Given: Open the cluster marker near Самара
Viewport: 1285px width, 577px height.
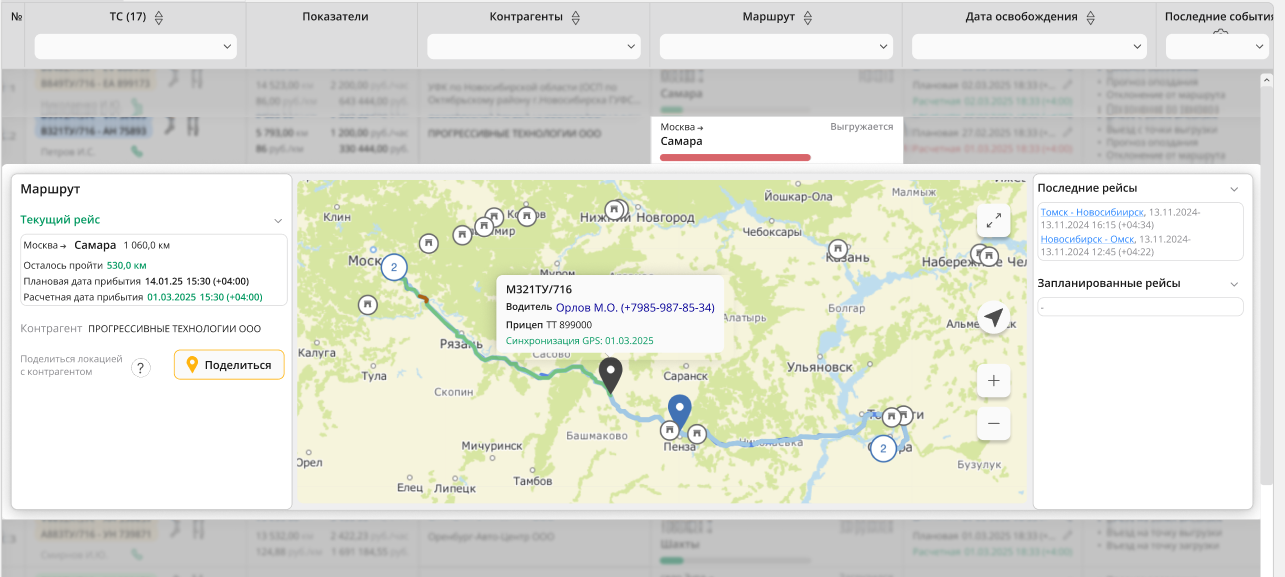Looking at the screenshot, I should click(882, 449).
